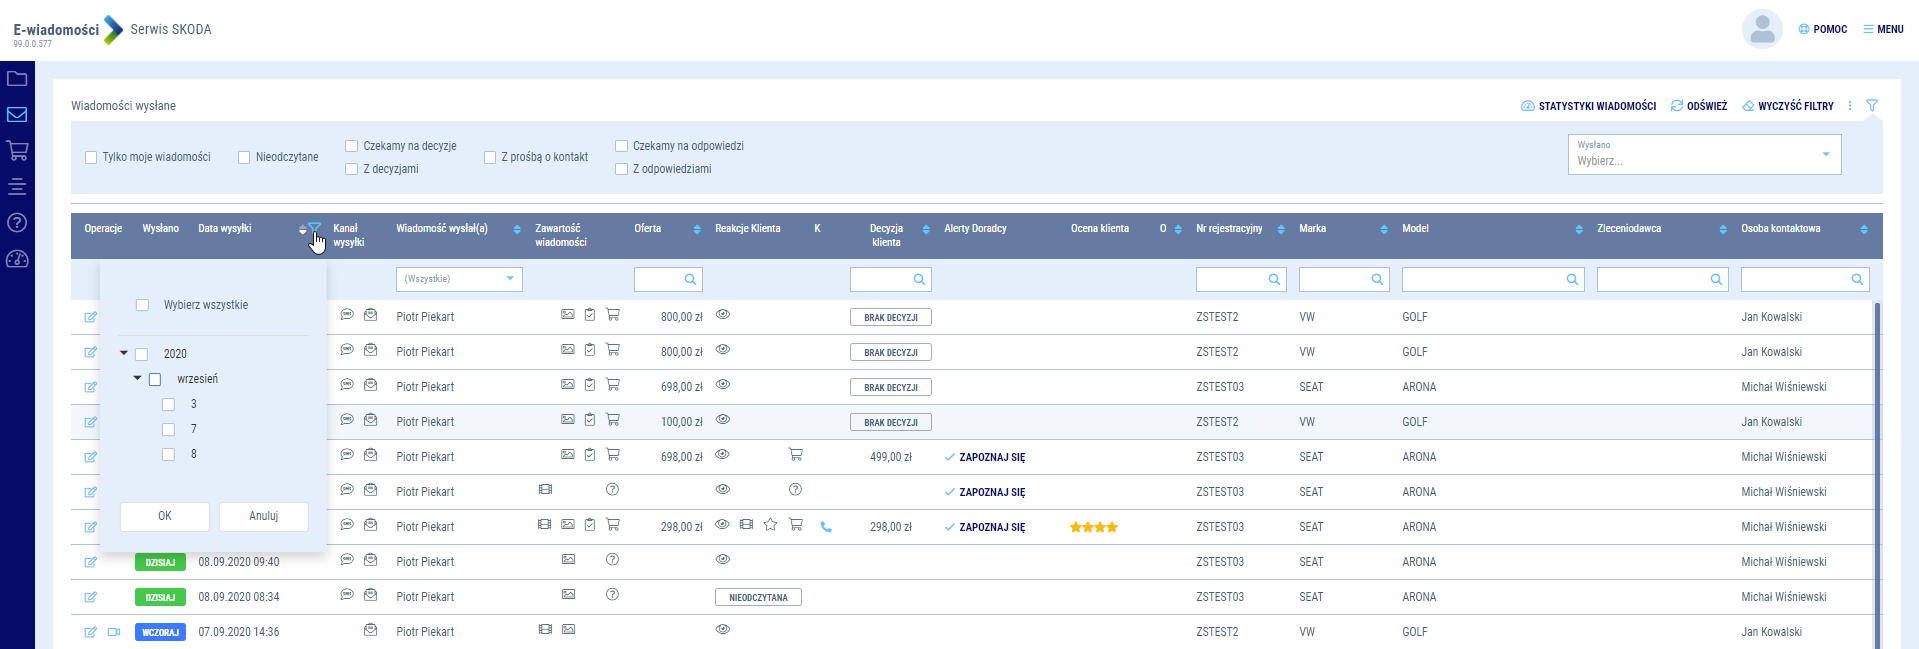This screenshot has width=1919, height=649.
Task: Click the funnel filter icon at top right
Action: (1872, 106)
